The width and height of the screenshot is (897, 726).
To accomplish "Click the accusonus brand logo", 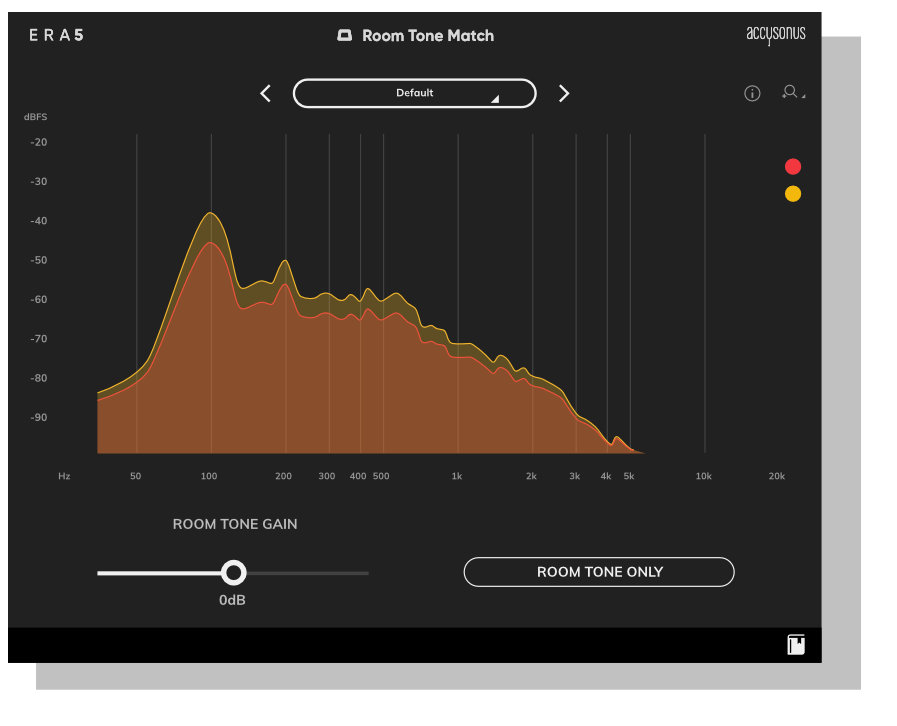I will click(x=776, y=34).
